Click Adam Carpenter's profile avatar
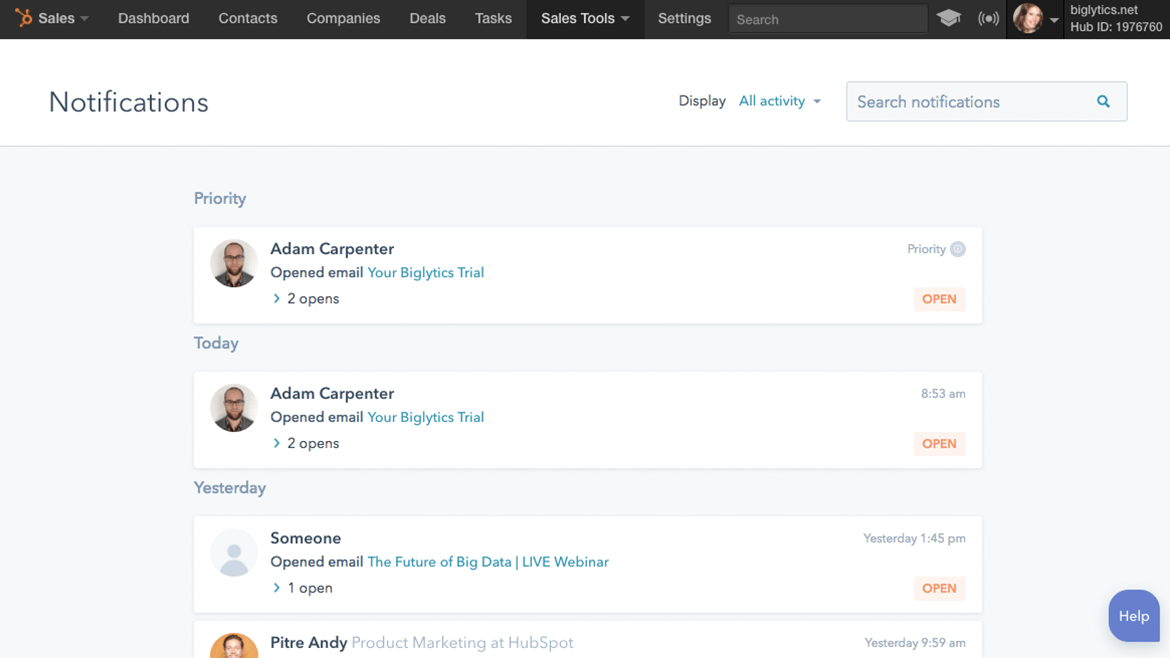Image resolution: width=1170 pixels, height=658 pixels. (x=233, y=263)
